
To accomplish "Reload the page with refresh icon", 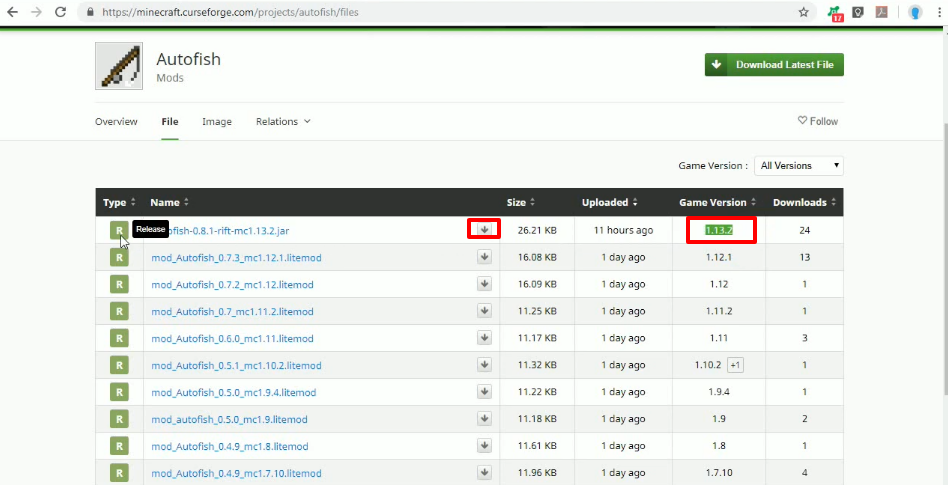I will click(x=60, y=12).
